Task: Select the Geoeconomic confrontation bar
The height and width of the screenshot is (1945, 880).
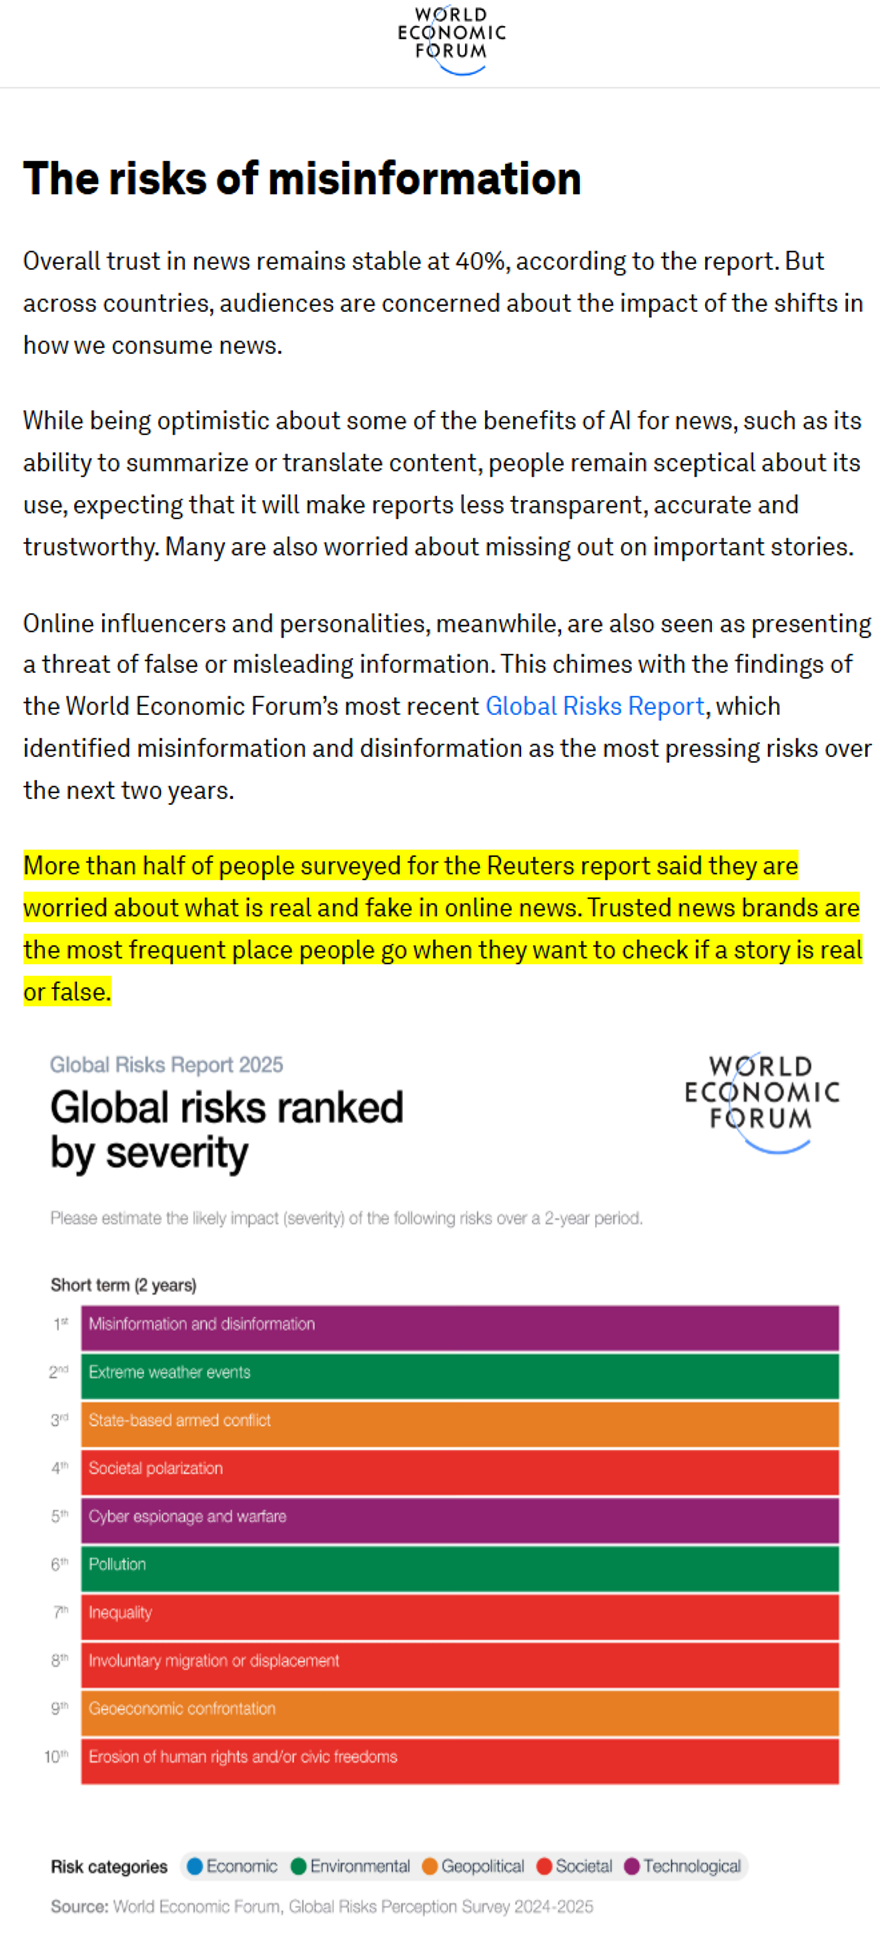Action: click(460, 1711)
